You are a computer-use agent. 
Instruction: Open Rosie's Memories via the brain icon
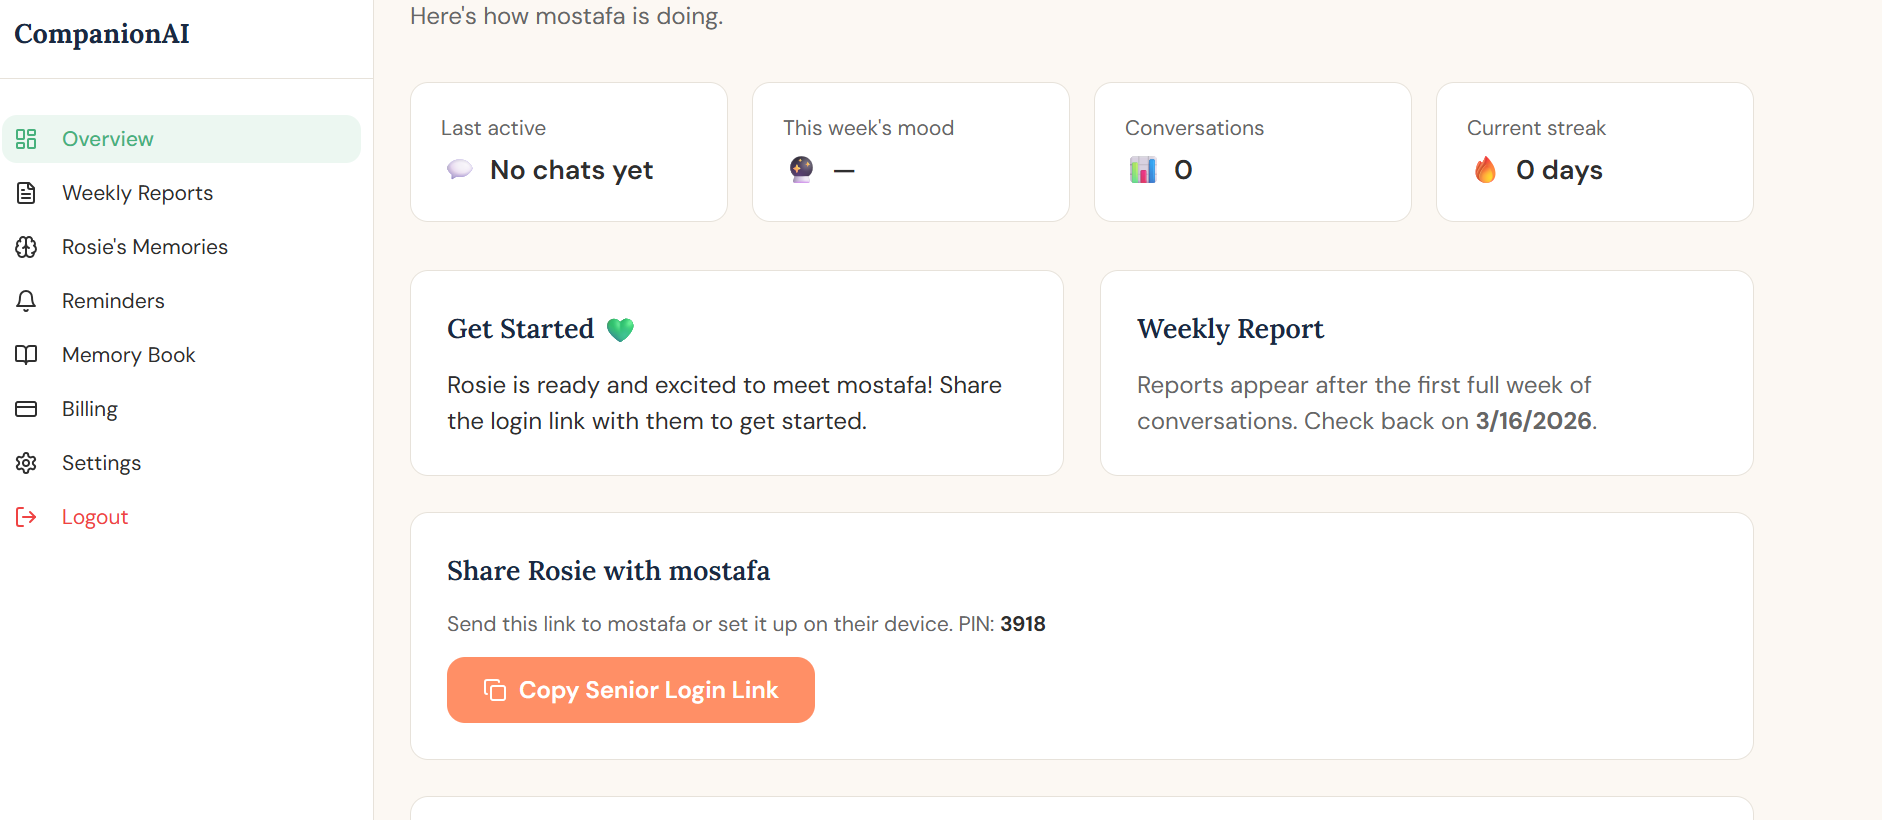[x=27, y=246]
